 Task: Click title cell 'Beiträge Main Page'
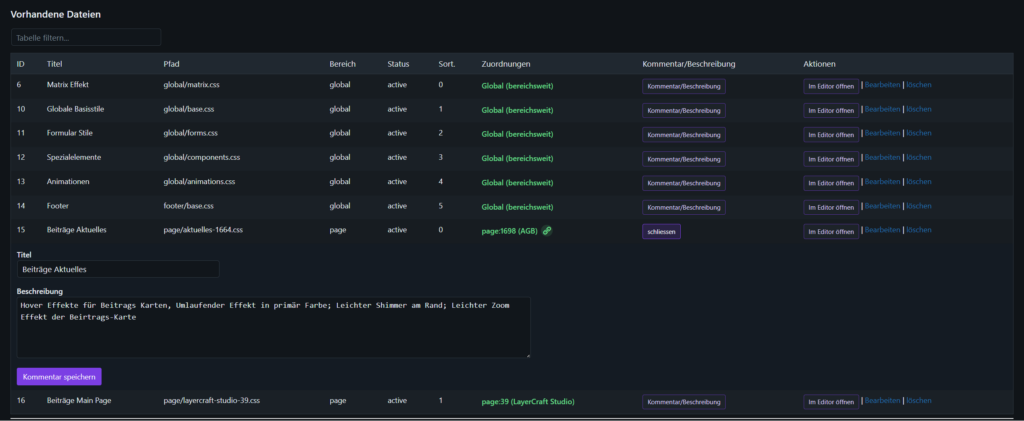click(x=79, y=401)
